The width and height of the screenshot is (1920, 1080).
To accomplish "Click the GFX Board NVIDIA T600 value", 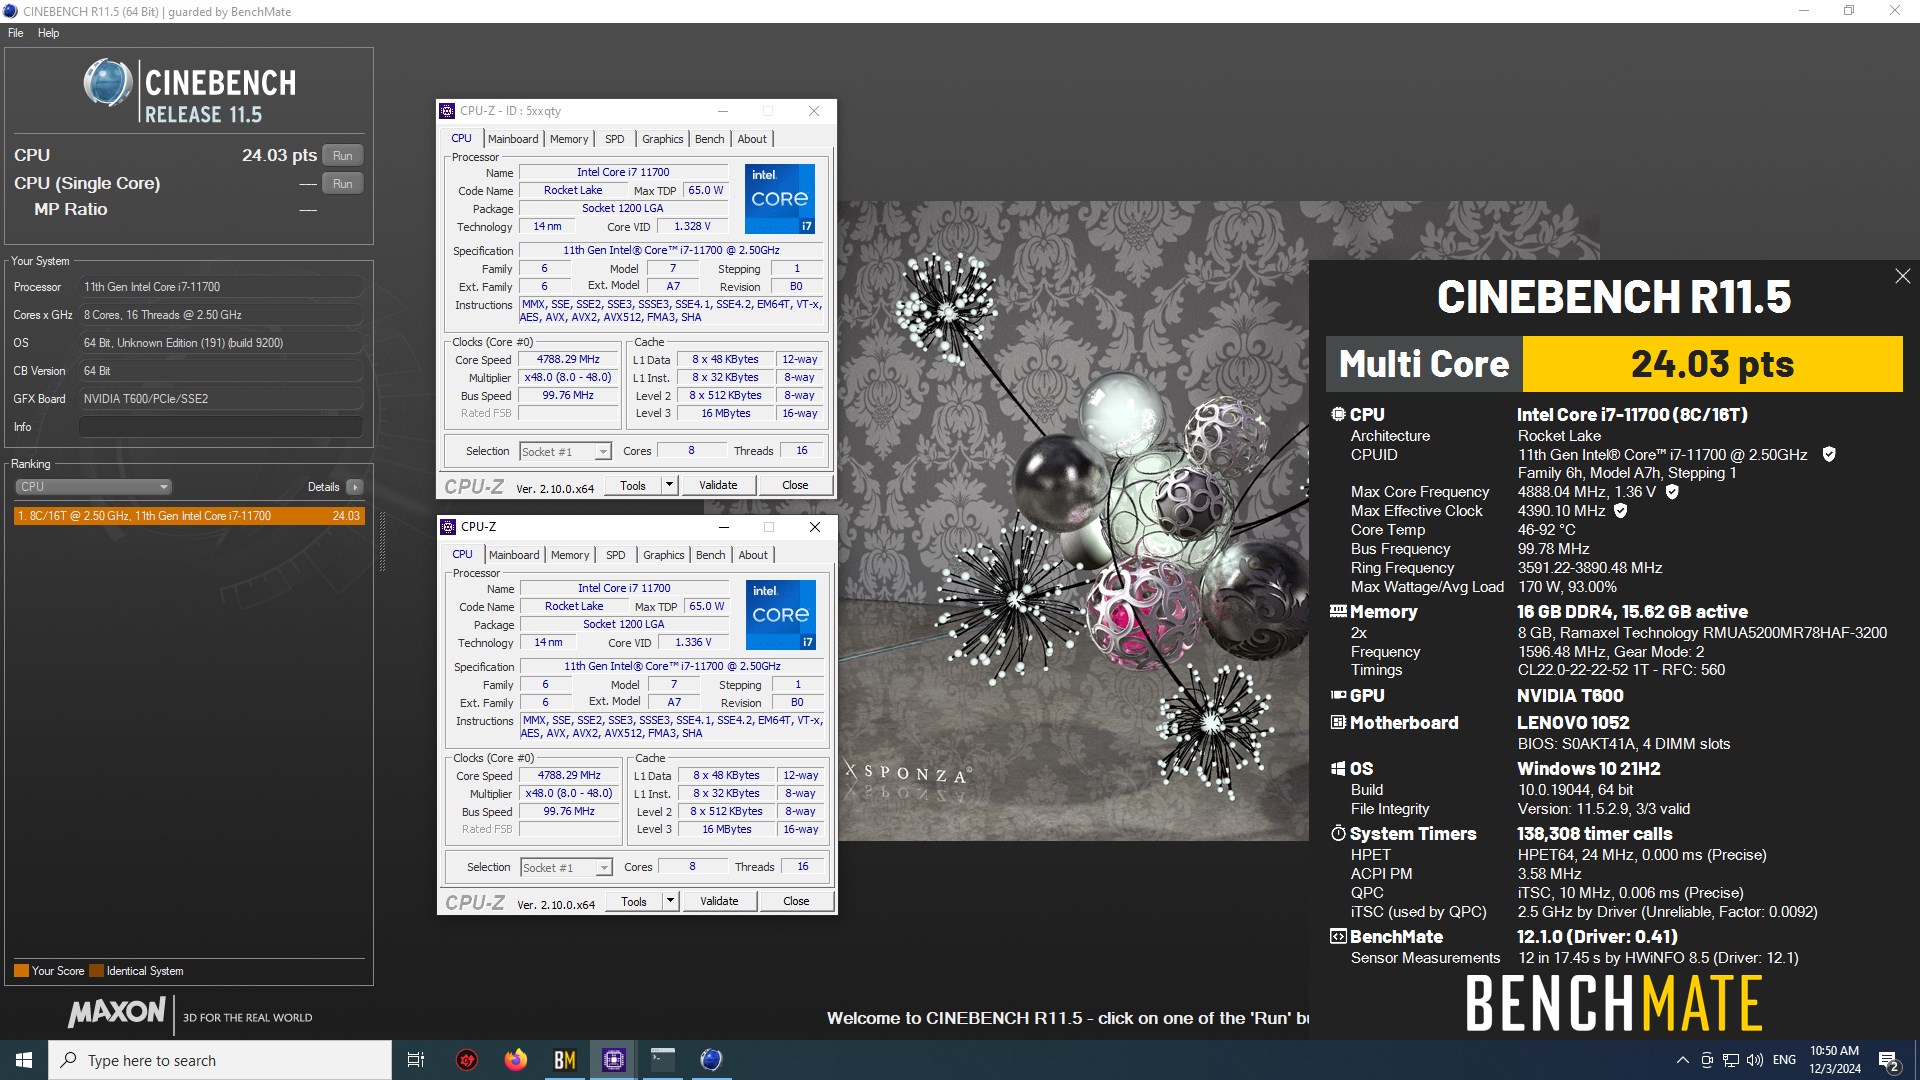I will (220, 399).
